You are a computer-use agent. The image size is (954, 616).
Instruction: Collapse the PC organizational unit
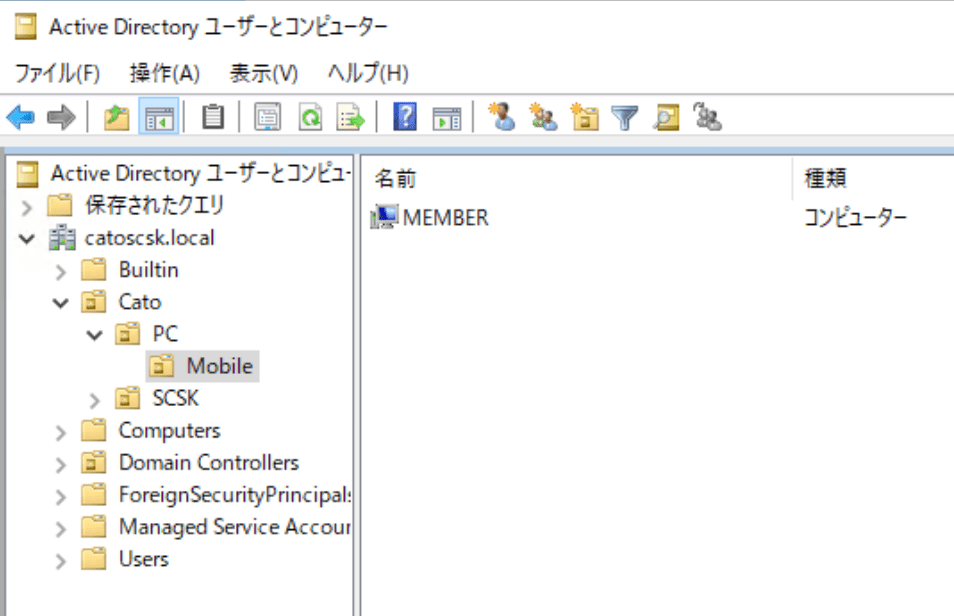tap(95, 335)
